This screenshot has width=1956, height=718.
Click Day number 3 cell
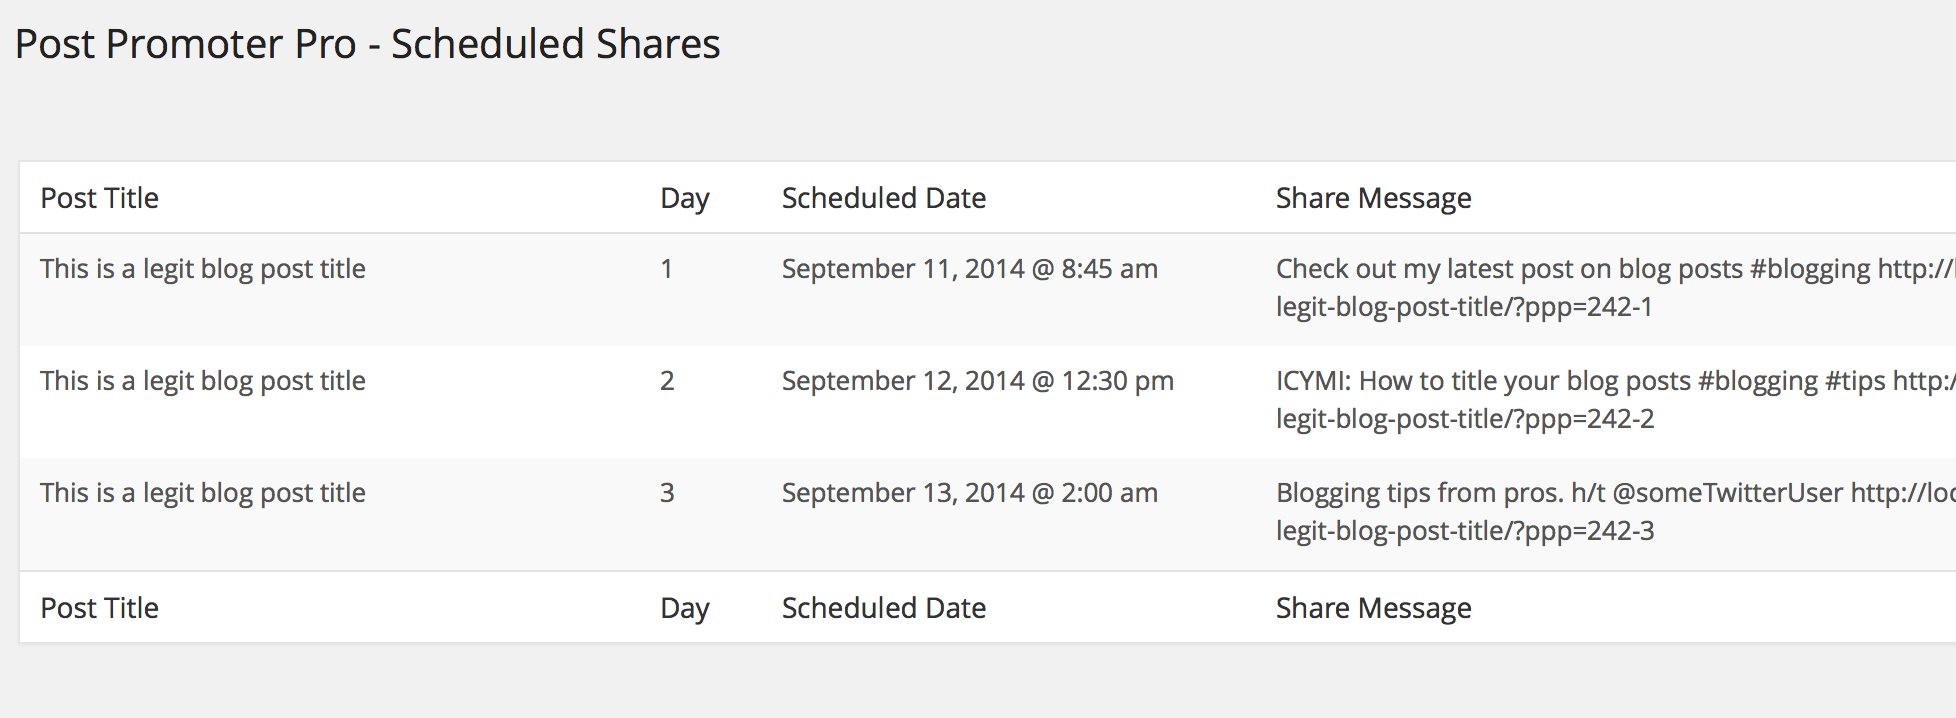pyautogui.click(x=667, y=493)
